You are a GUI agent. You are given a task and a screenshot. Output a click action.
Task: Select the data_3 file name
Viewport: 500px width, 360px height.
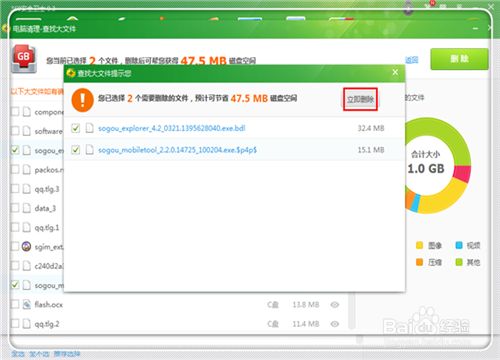pos(45,208)
